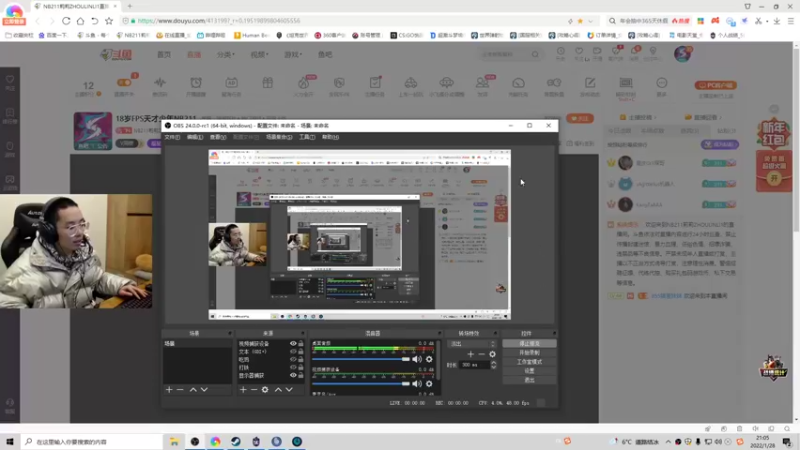This screenshot has height=450, width=800.
Task: Expand 分类 dropdown in Douyu navigation
Action: pos(226,55)
